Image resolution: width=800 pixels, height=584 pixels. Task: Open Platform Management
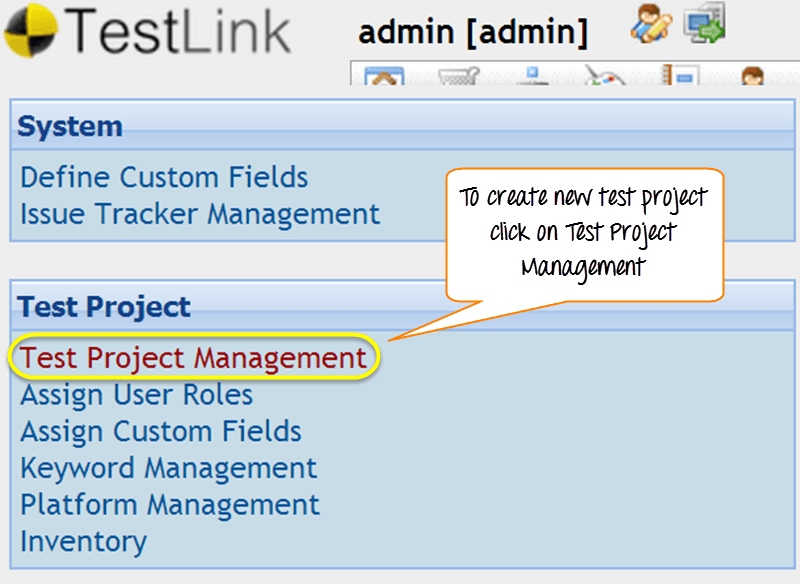[170, 505]
